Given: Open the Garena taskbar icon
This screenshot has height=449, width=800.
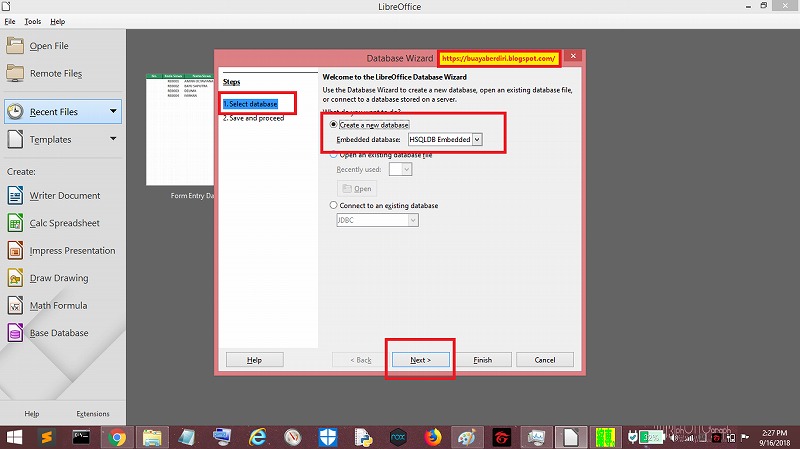Looking at the screenshot, I should tap(501, 438).
